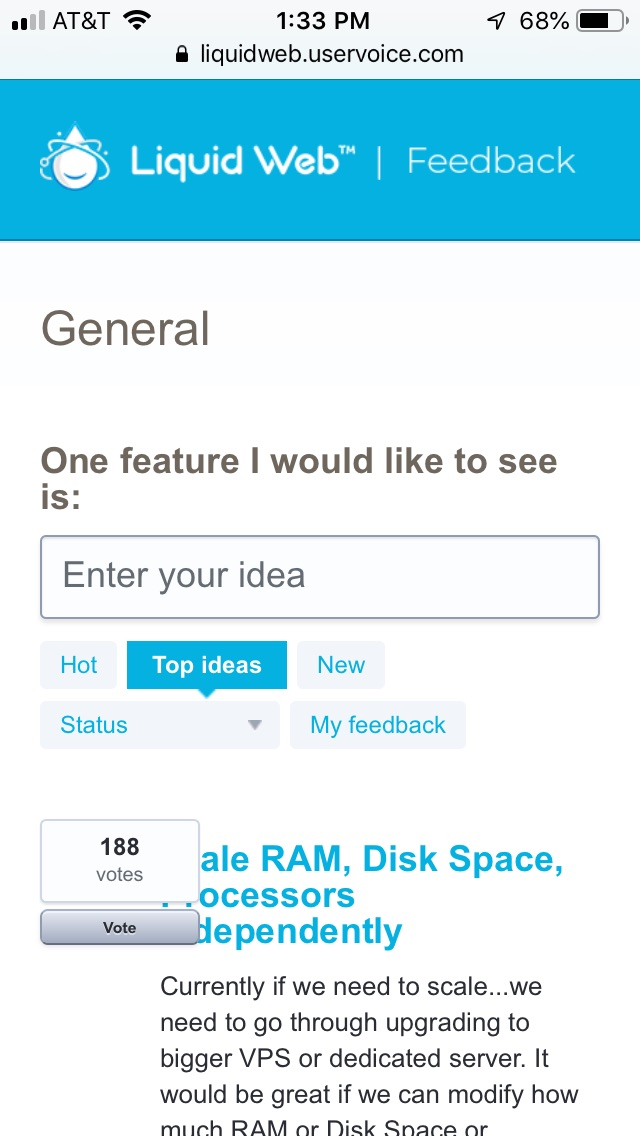This screenshot has width=640, height=1136.
Task: Open the My feedback filter
Action: (x=378, y=724)
